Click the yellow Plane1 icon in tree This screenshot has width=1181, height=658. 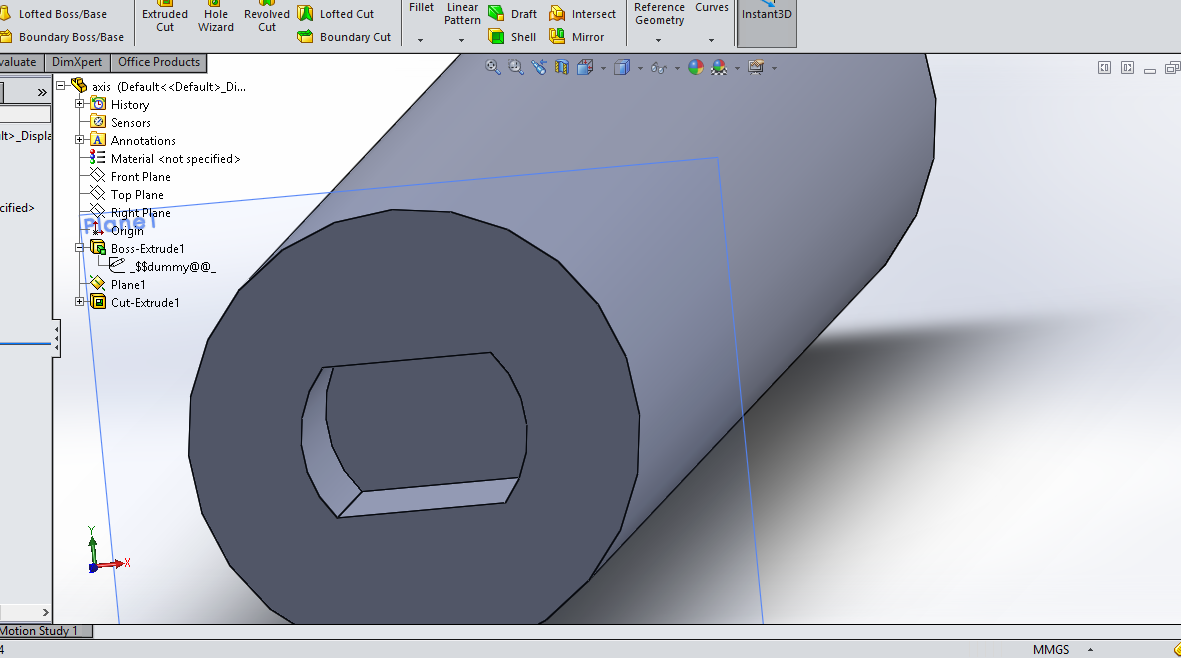pos(97,284)
